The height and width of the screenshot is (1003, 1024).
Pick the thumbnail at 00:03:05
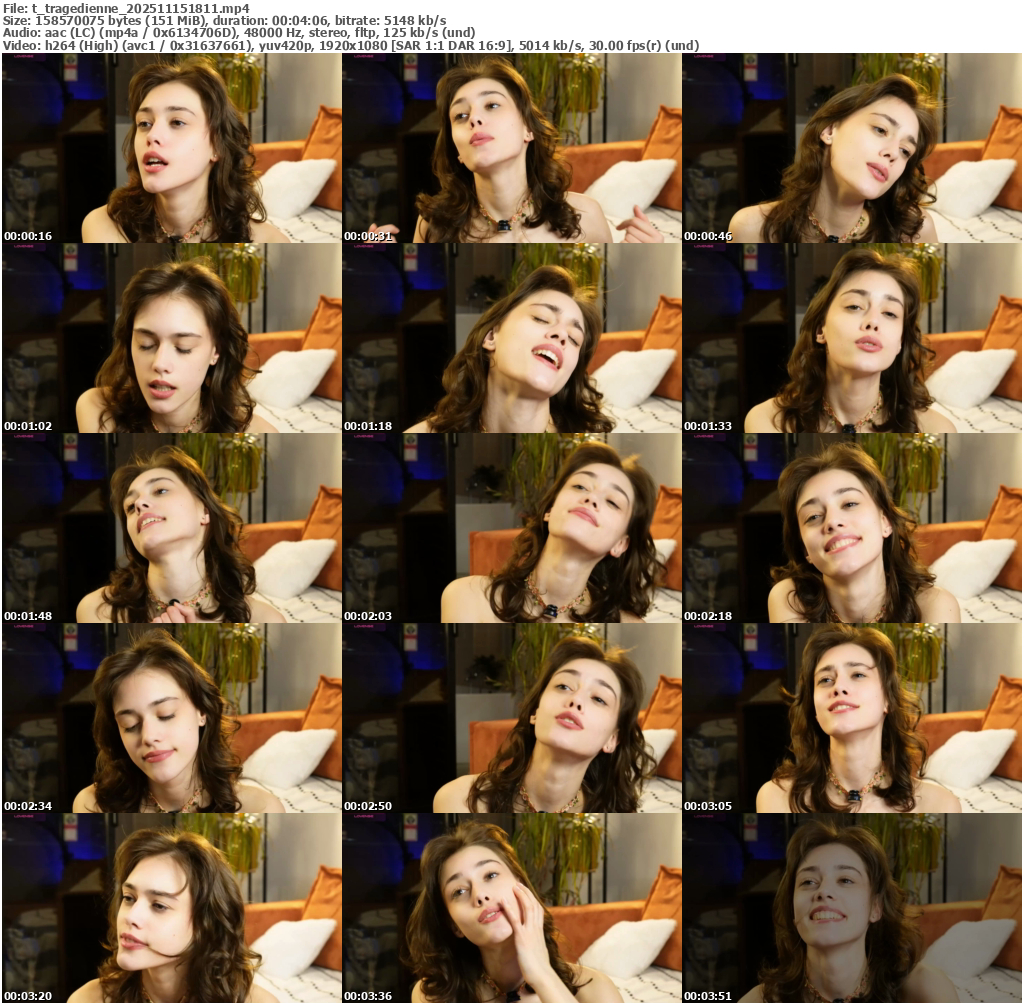coord(852,718)
